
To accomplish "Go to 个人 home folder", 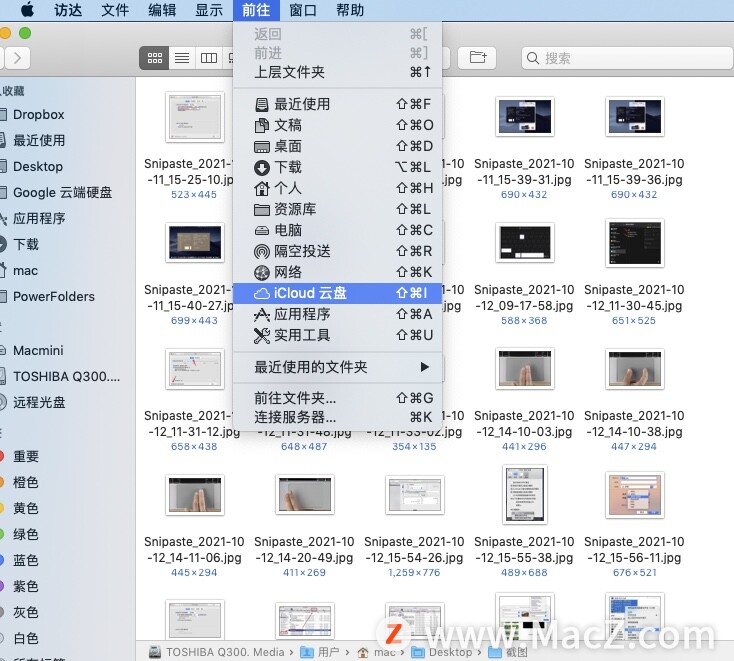I will 338,188.
